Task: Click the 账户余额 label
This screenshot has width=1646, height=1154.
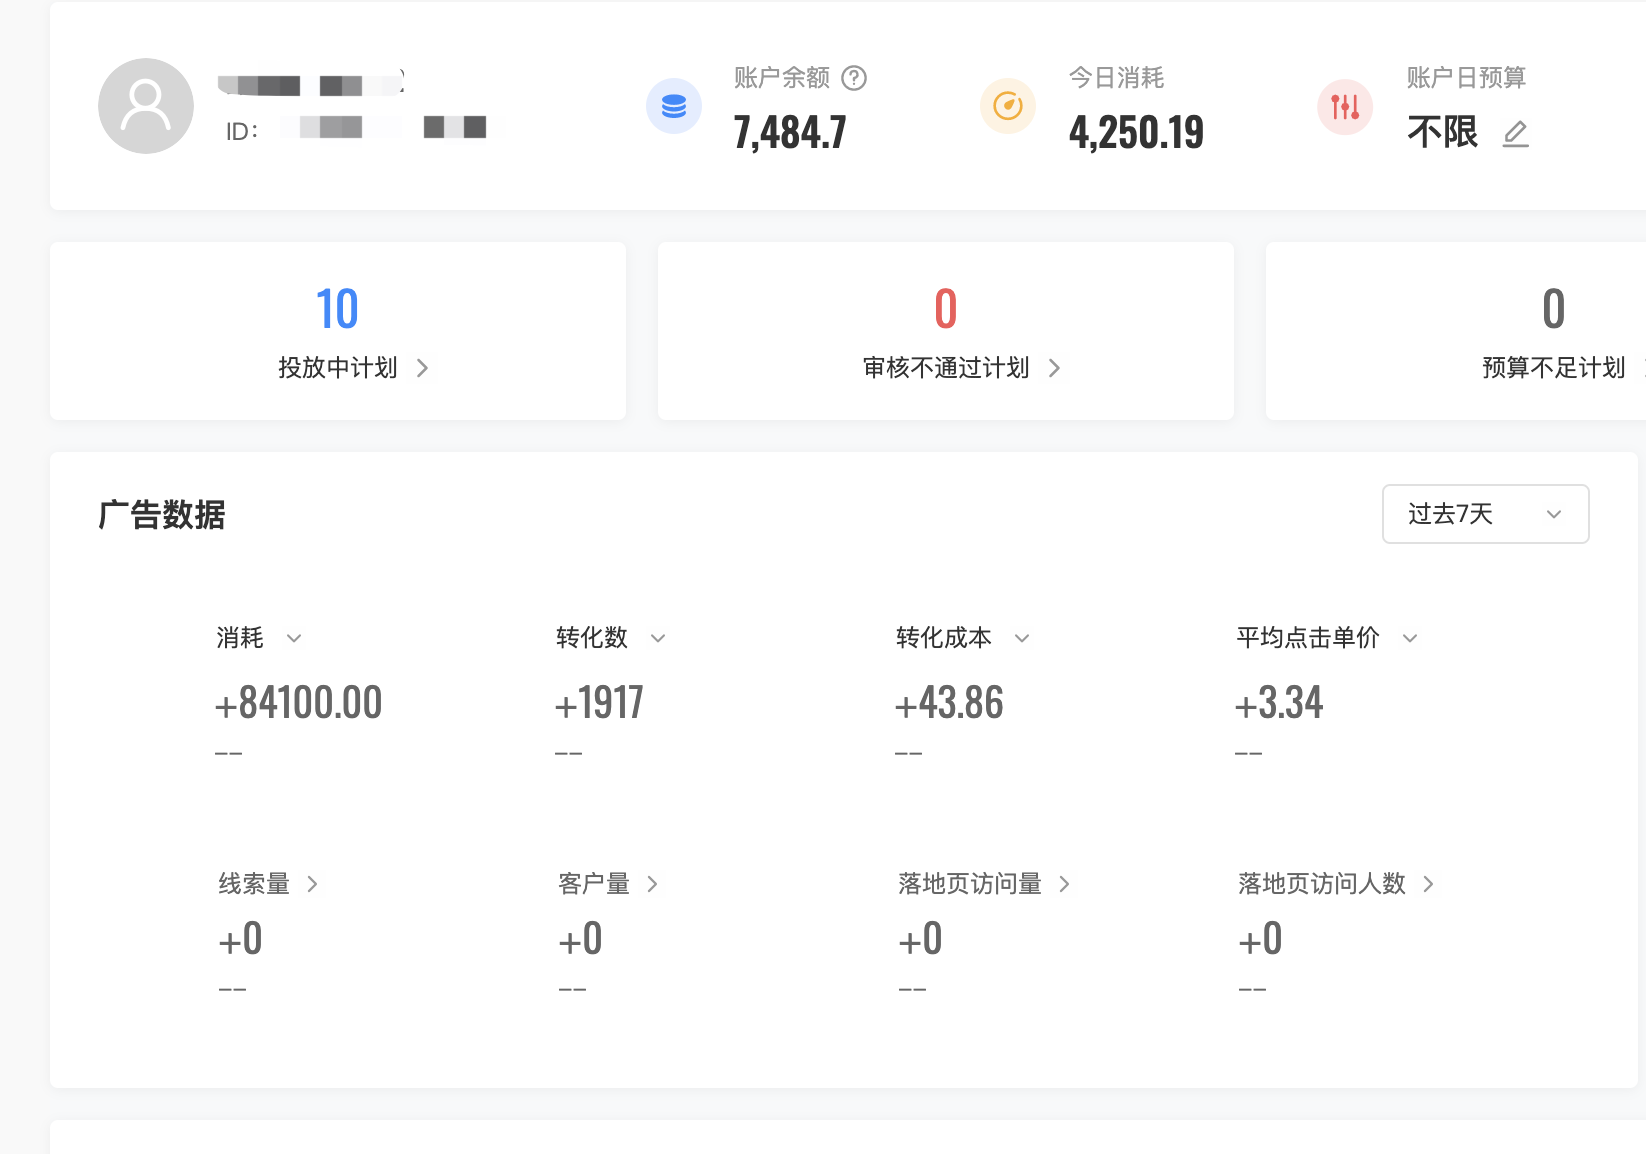Action: click(x=782, y=78)
